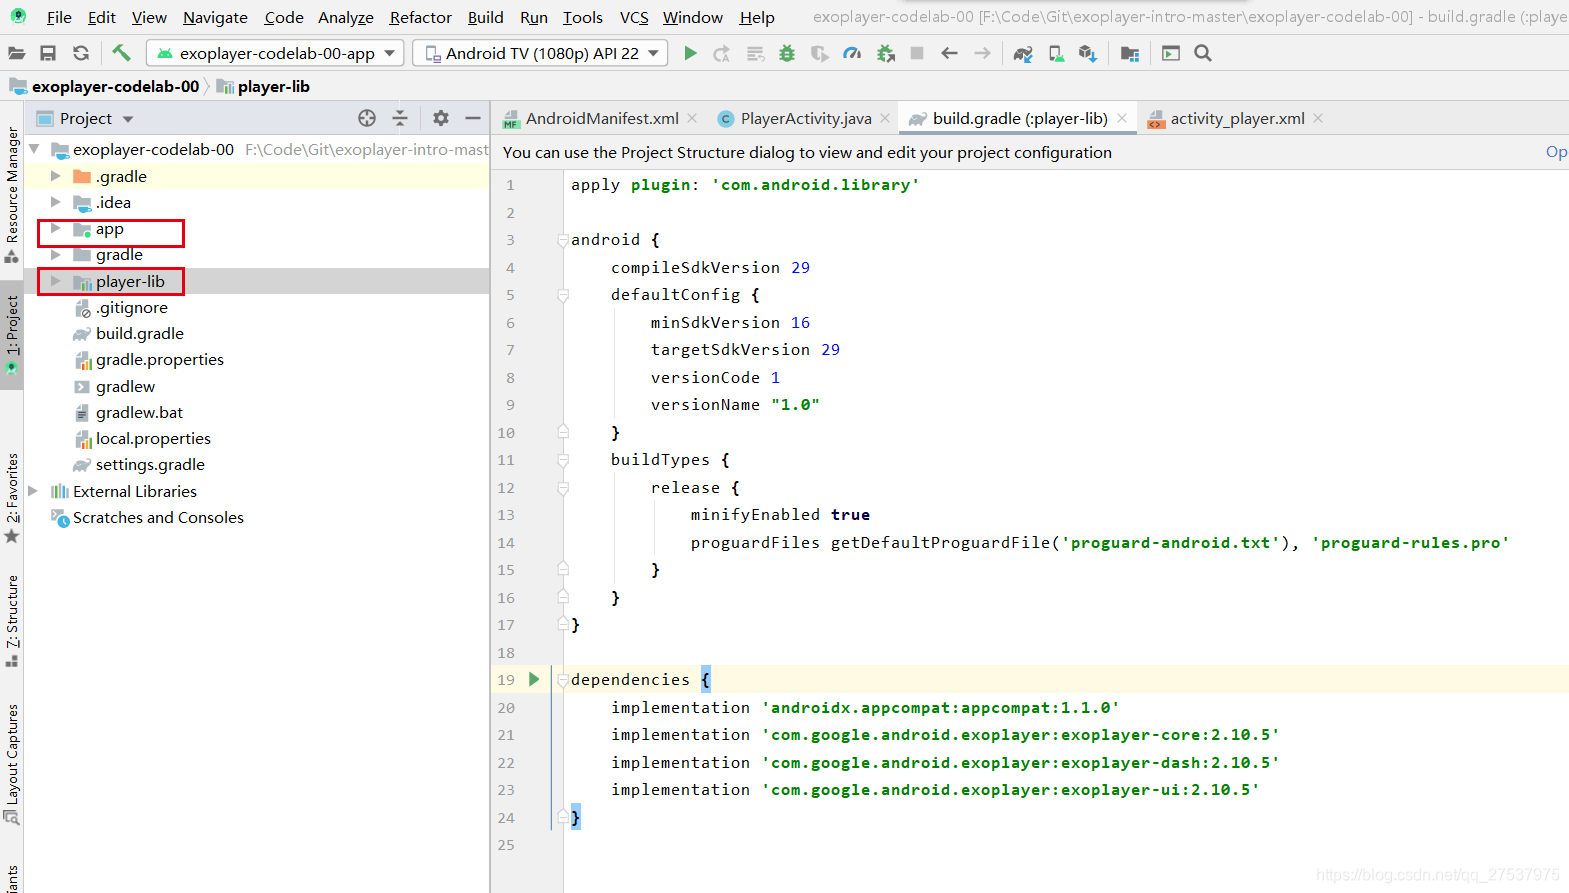Place cursor on compileSdkVersion 29 line

click(710, 268)
